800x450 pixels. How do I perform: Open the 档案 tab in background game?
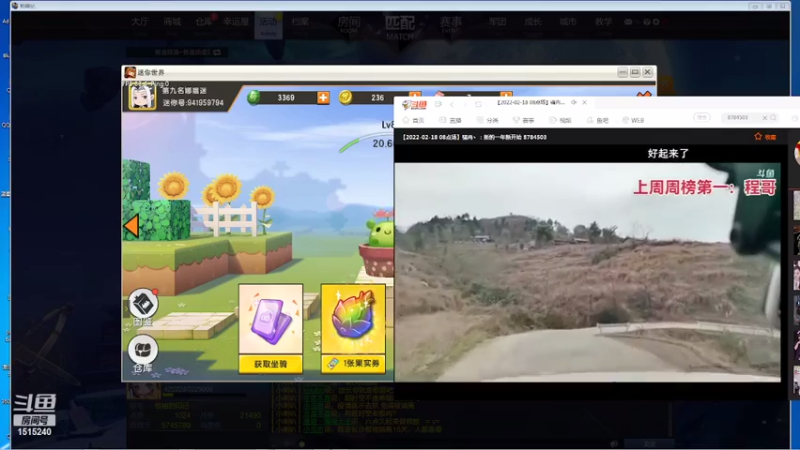tap(300, 24)
